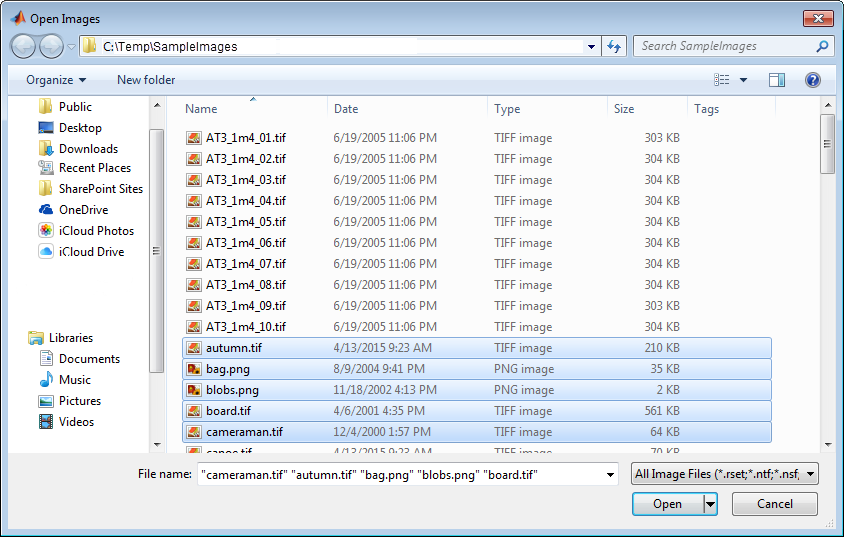The image size is (844, 537).
Task: Select the file AT3_1m4_02.tif
Action: [x=246, y=159]
